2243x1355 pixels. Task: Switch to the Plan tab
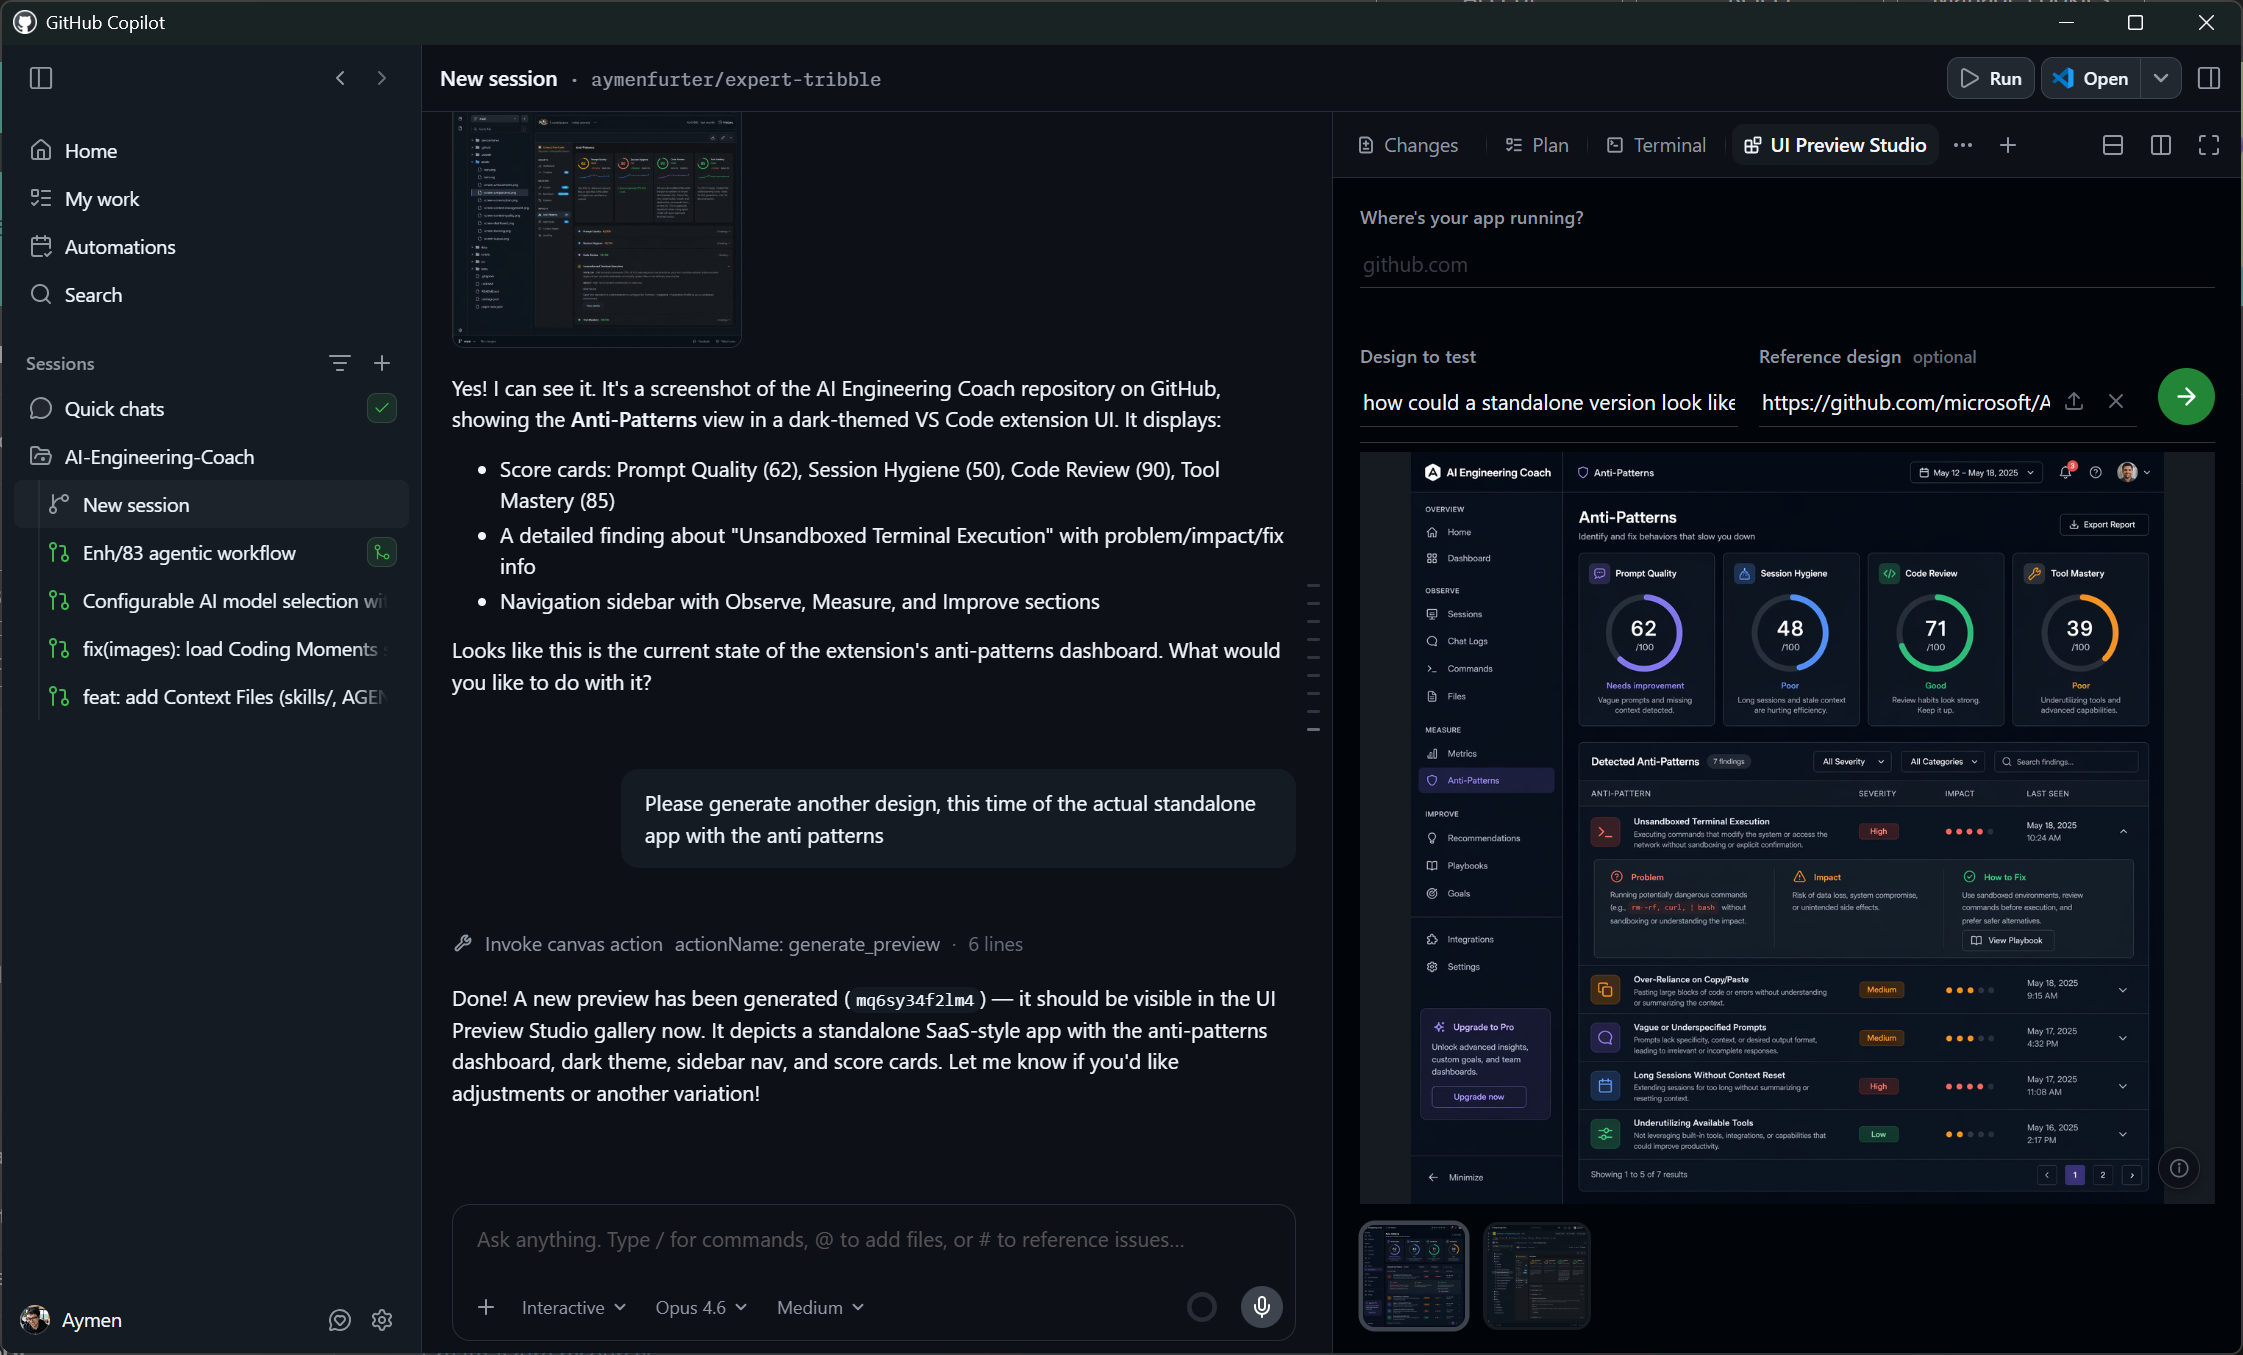1537,145
